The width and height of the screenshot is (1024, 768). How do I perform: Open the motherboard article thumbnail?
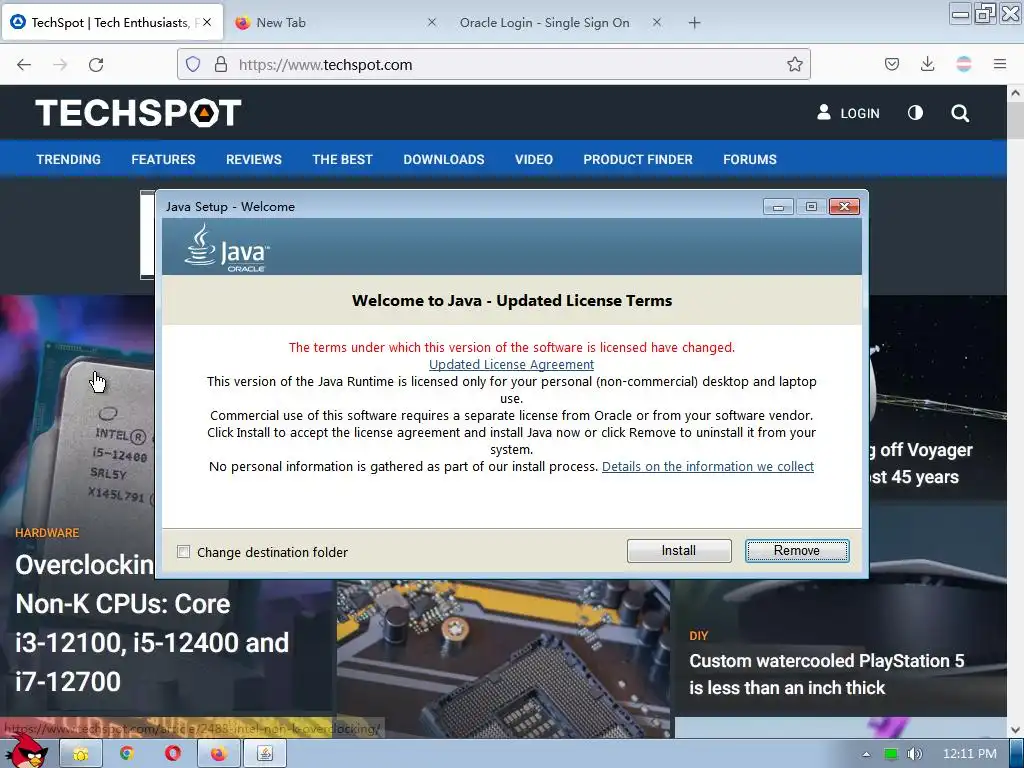(504, 658)
